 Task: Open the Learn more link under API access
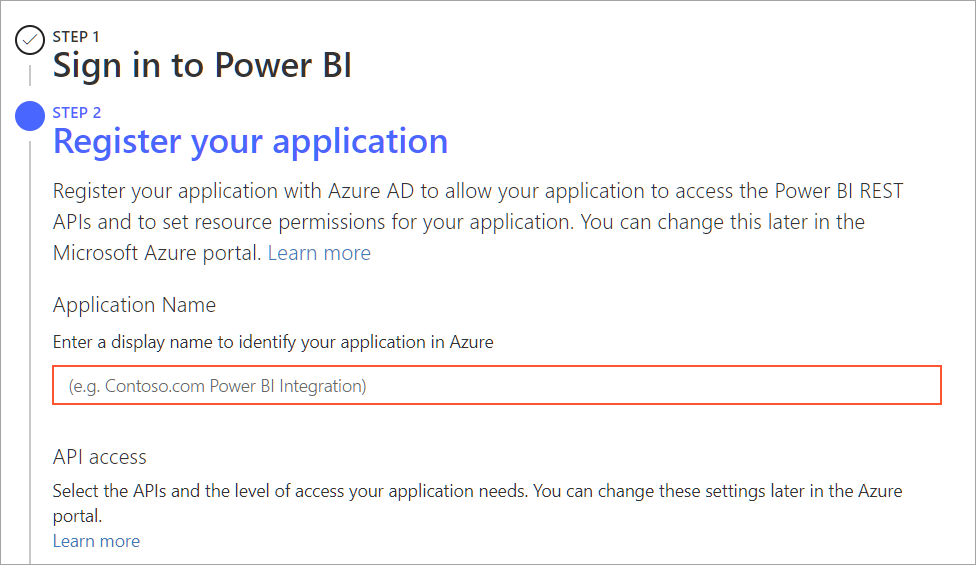[x=96, y=541]
